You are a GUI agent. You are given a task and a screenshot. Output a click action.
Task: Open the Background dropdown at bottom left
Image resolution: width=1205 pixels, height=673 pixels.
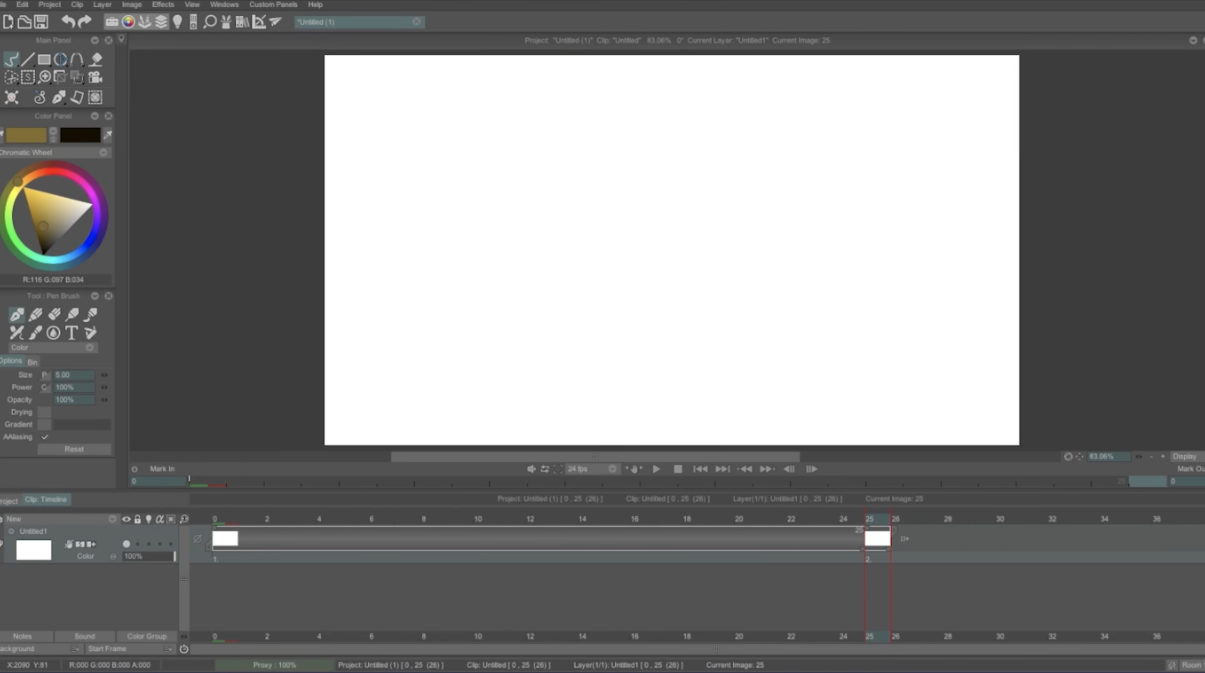40,649
